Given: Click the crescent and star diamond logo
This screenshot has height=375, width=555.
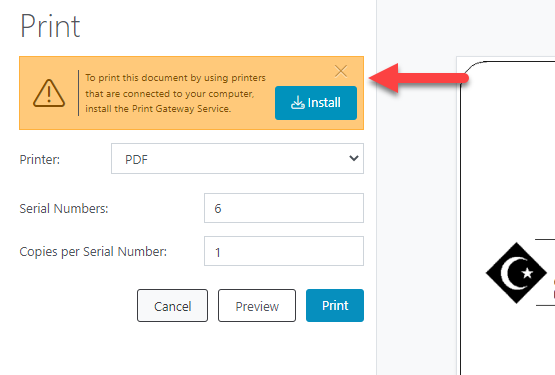Looking at the screenshot, I should pos(516,273).
